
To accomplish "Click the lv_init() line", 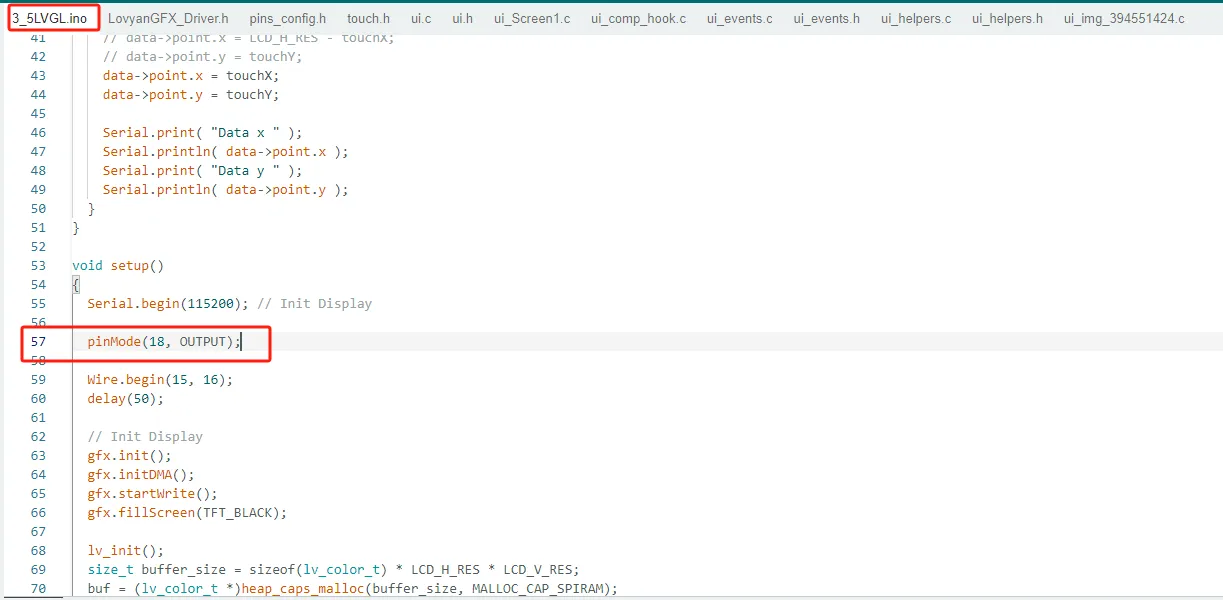I will click(x=125, y=551).
